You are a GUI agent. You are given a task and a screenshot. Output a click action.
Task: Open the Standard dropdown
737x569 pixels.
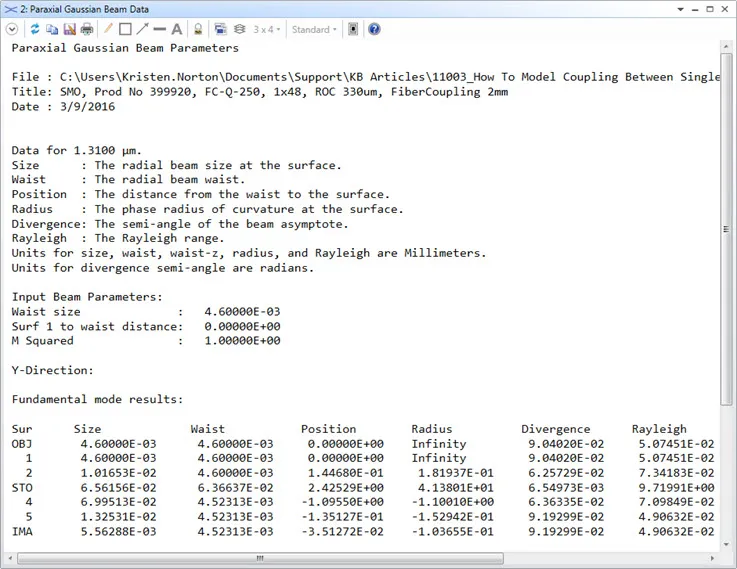[314, 30]
